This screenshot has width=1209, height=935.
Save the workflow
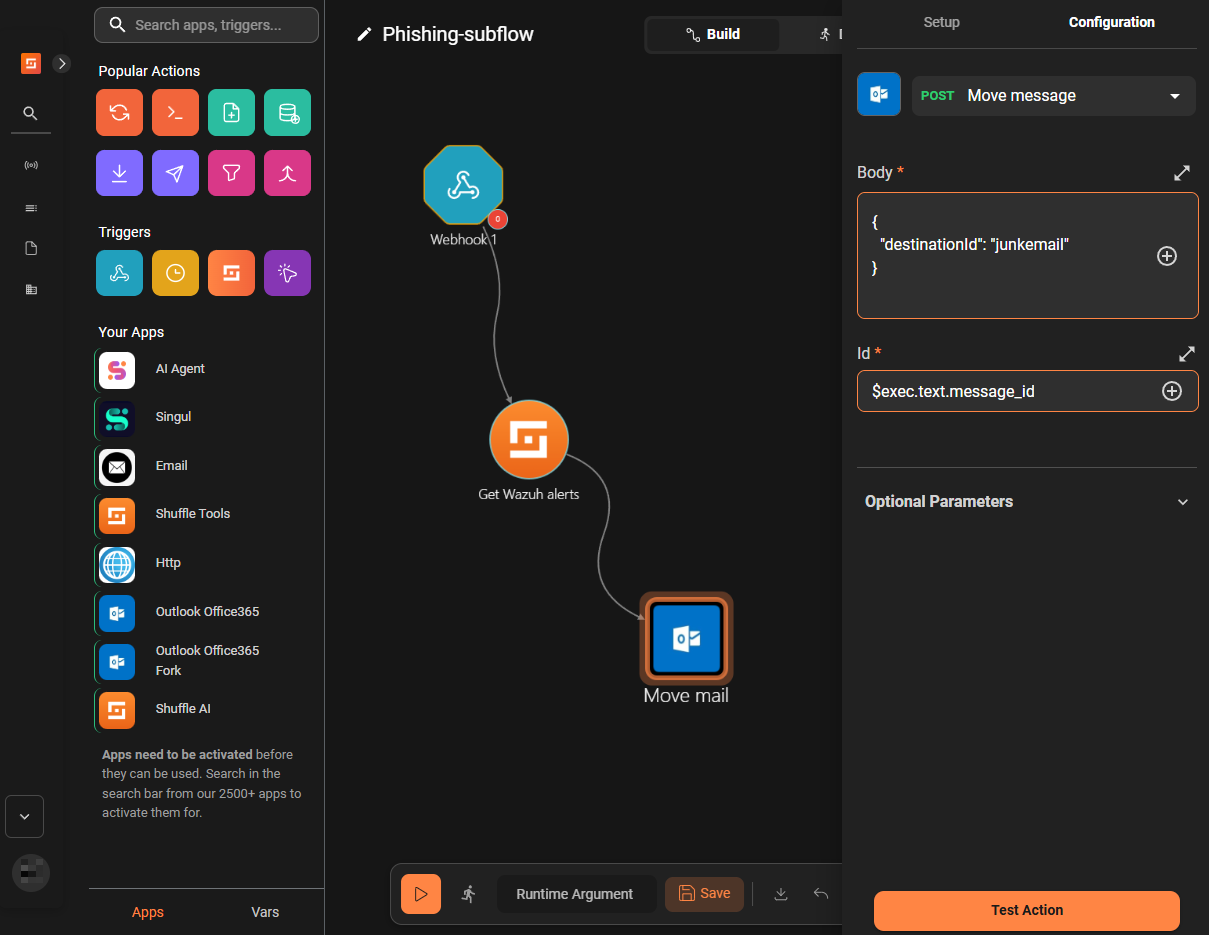pyautogui.click(x=704, y=894)
